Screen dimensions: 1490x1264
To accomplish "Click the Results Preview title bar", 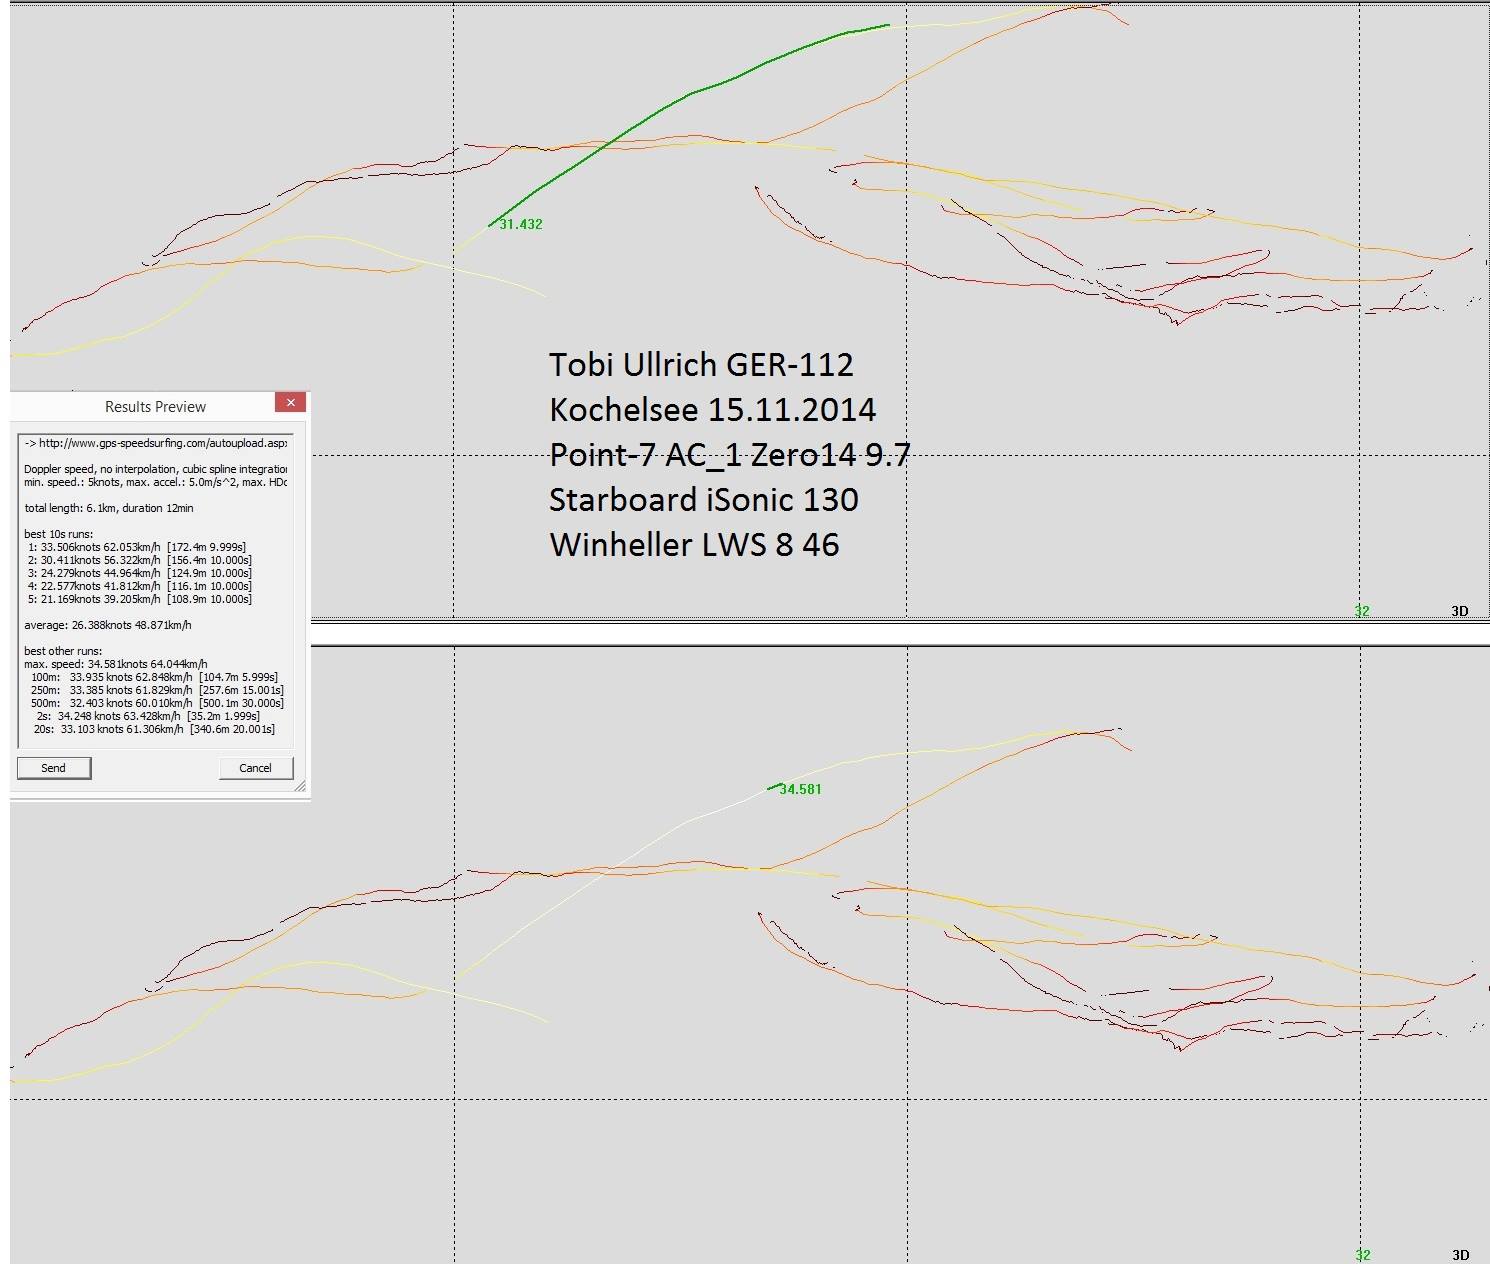I will [x=155, y=407].
